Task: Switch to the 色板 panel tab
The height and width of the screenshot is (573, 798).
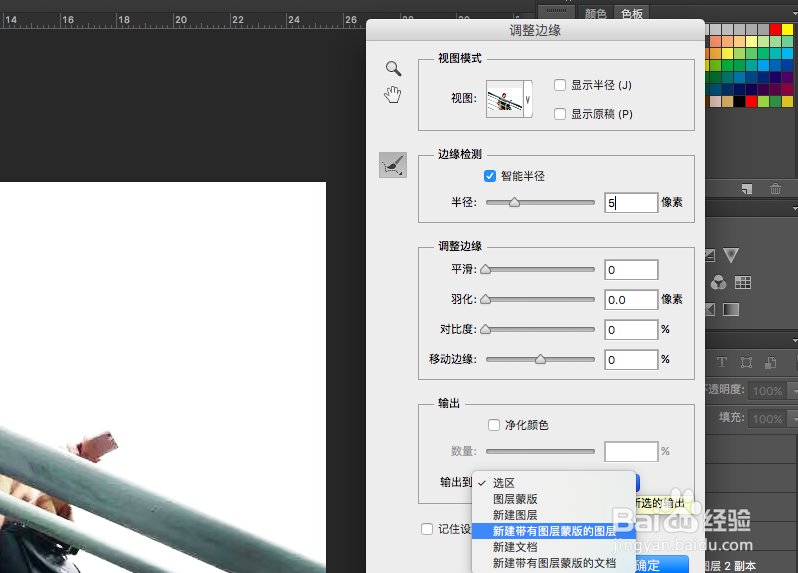Action: [x=632, y=14]
